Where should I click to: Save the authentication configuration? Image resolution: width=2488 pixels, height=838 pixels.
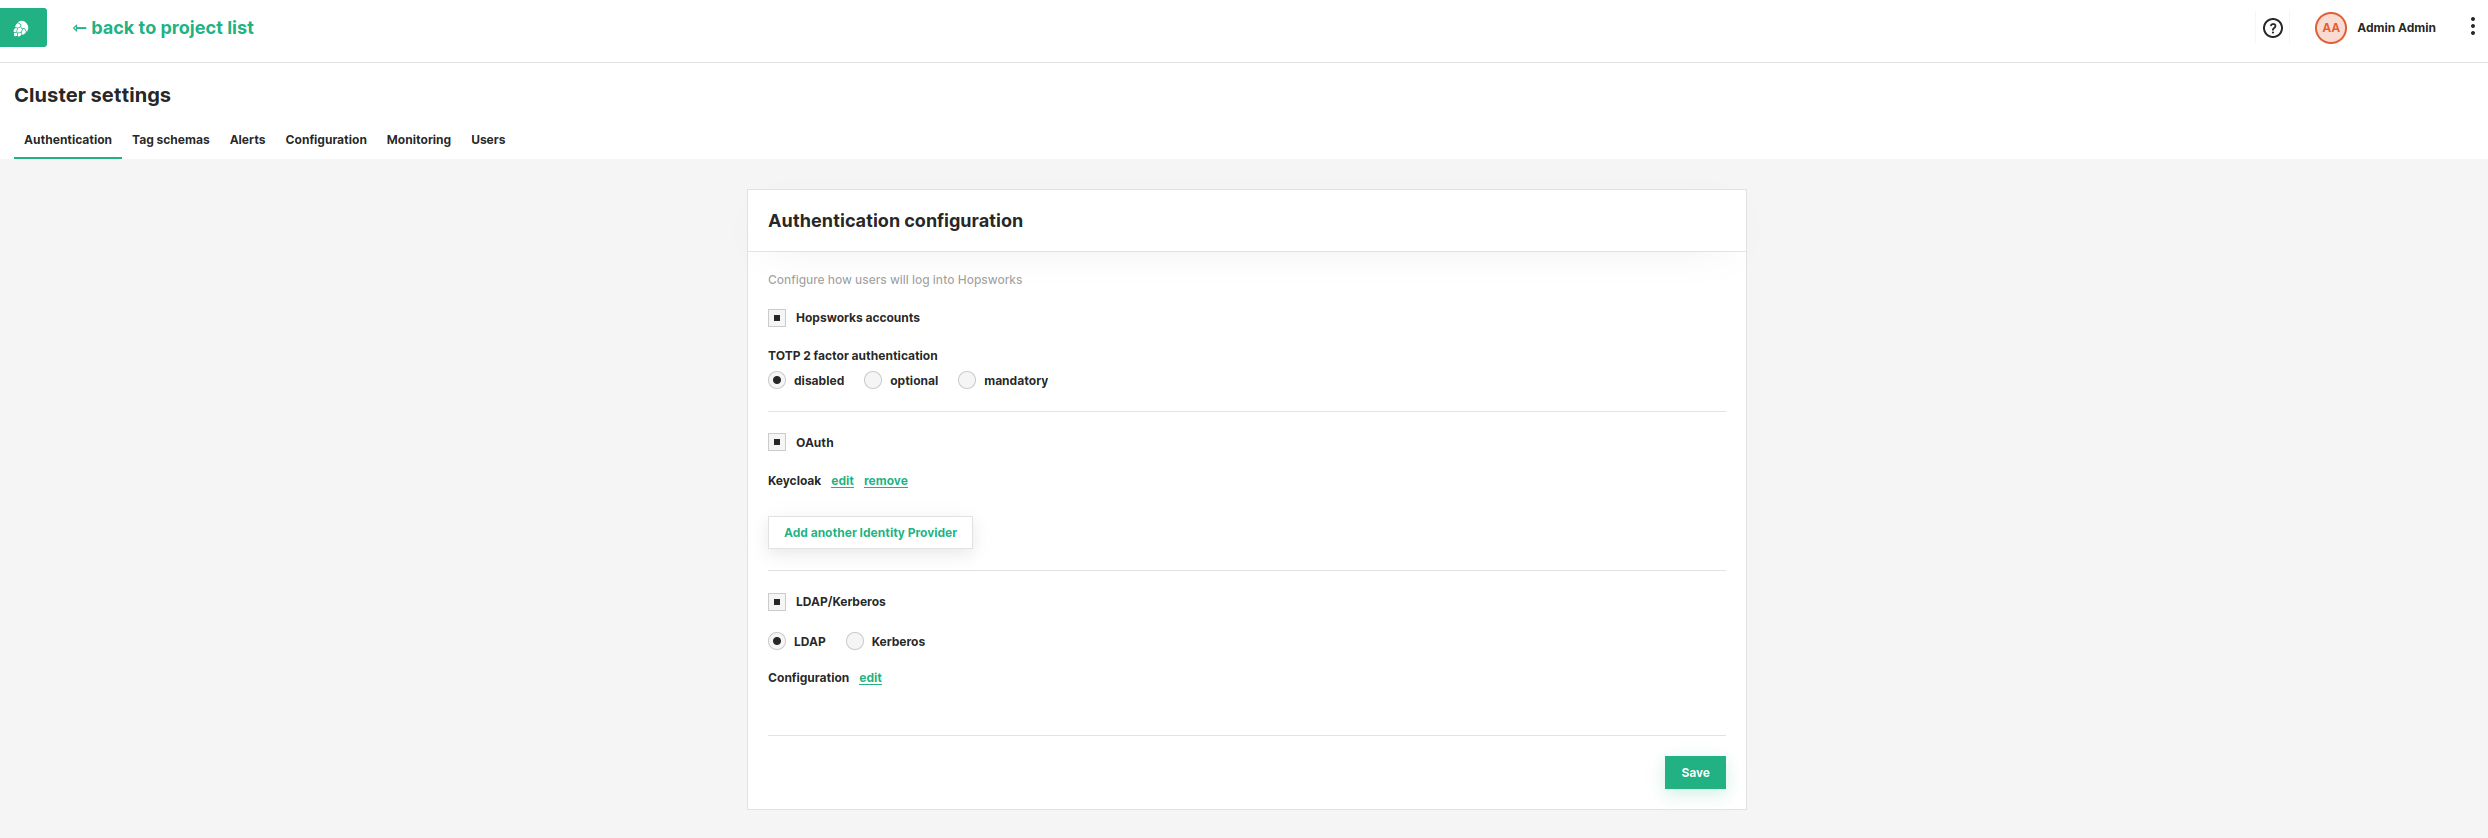point(1695,773)
